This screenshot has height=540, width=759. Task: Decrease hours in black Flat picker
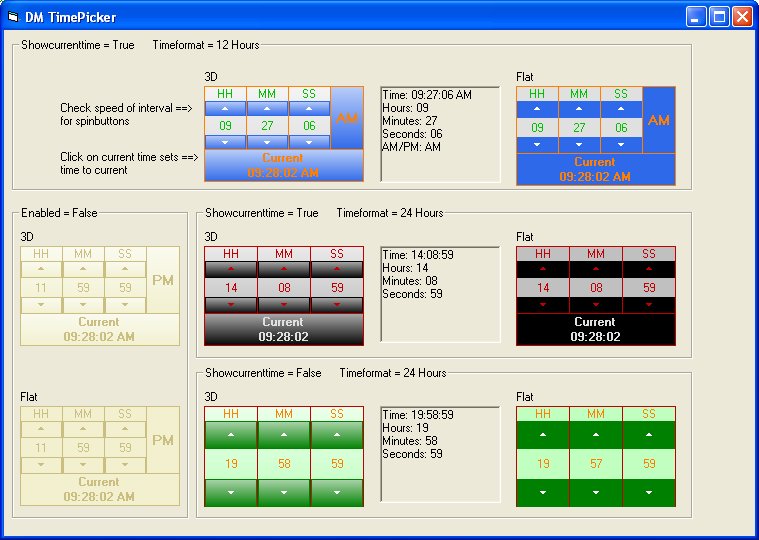click(x=543, y=304)
